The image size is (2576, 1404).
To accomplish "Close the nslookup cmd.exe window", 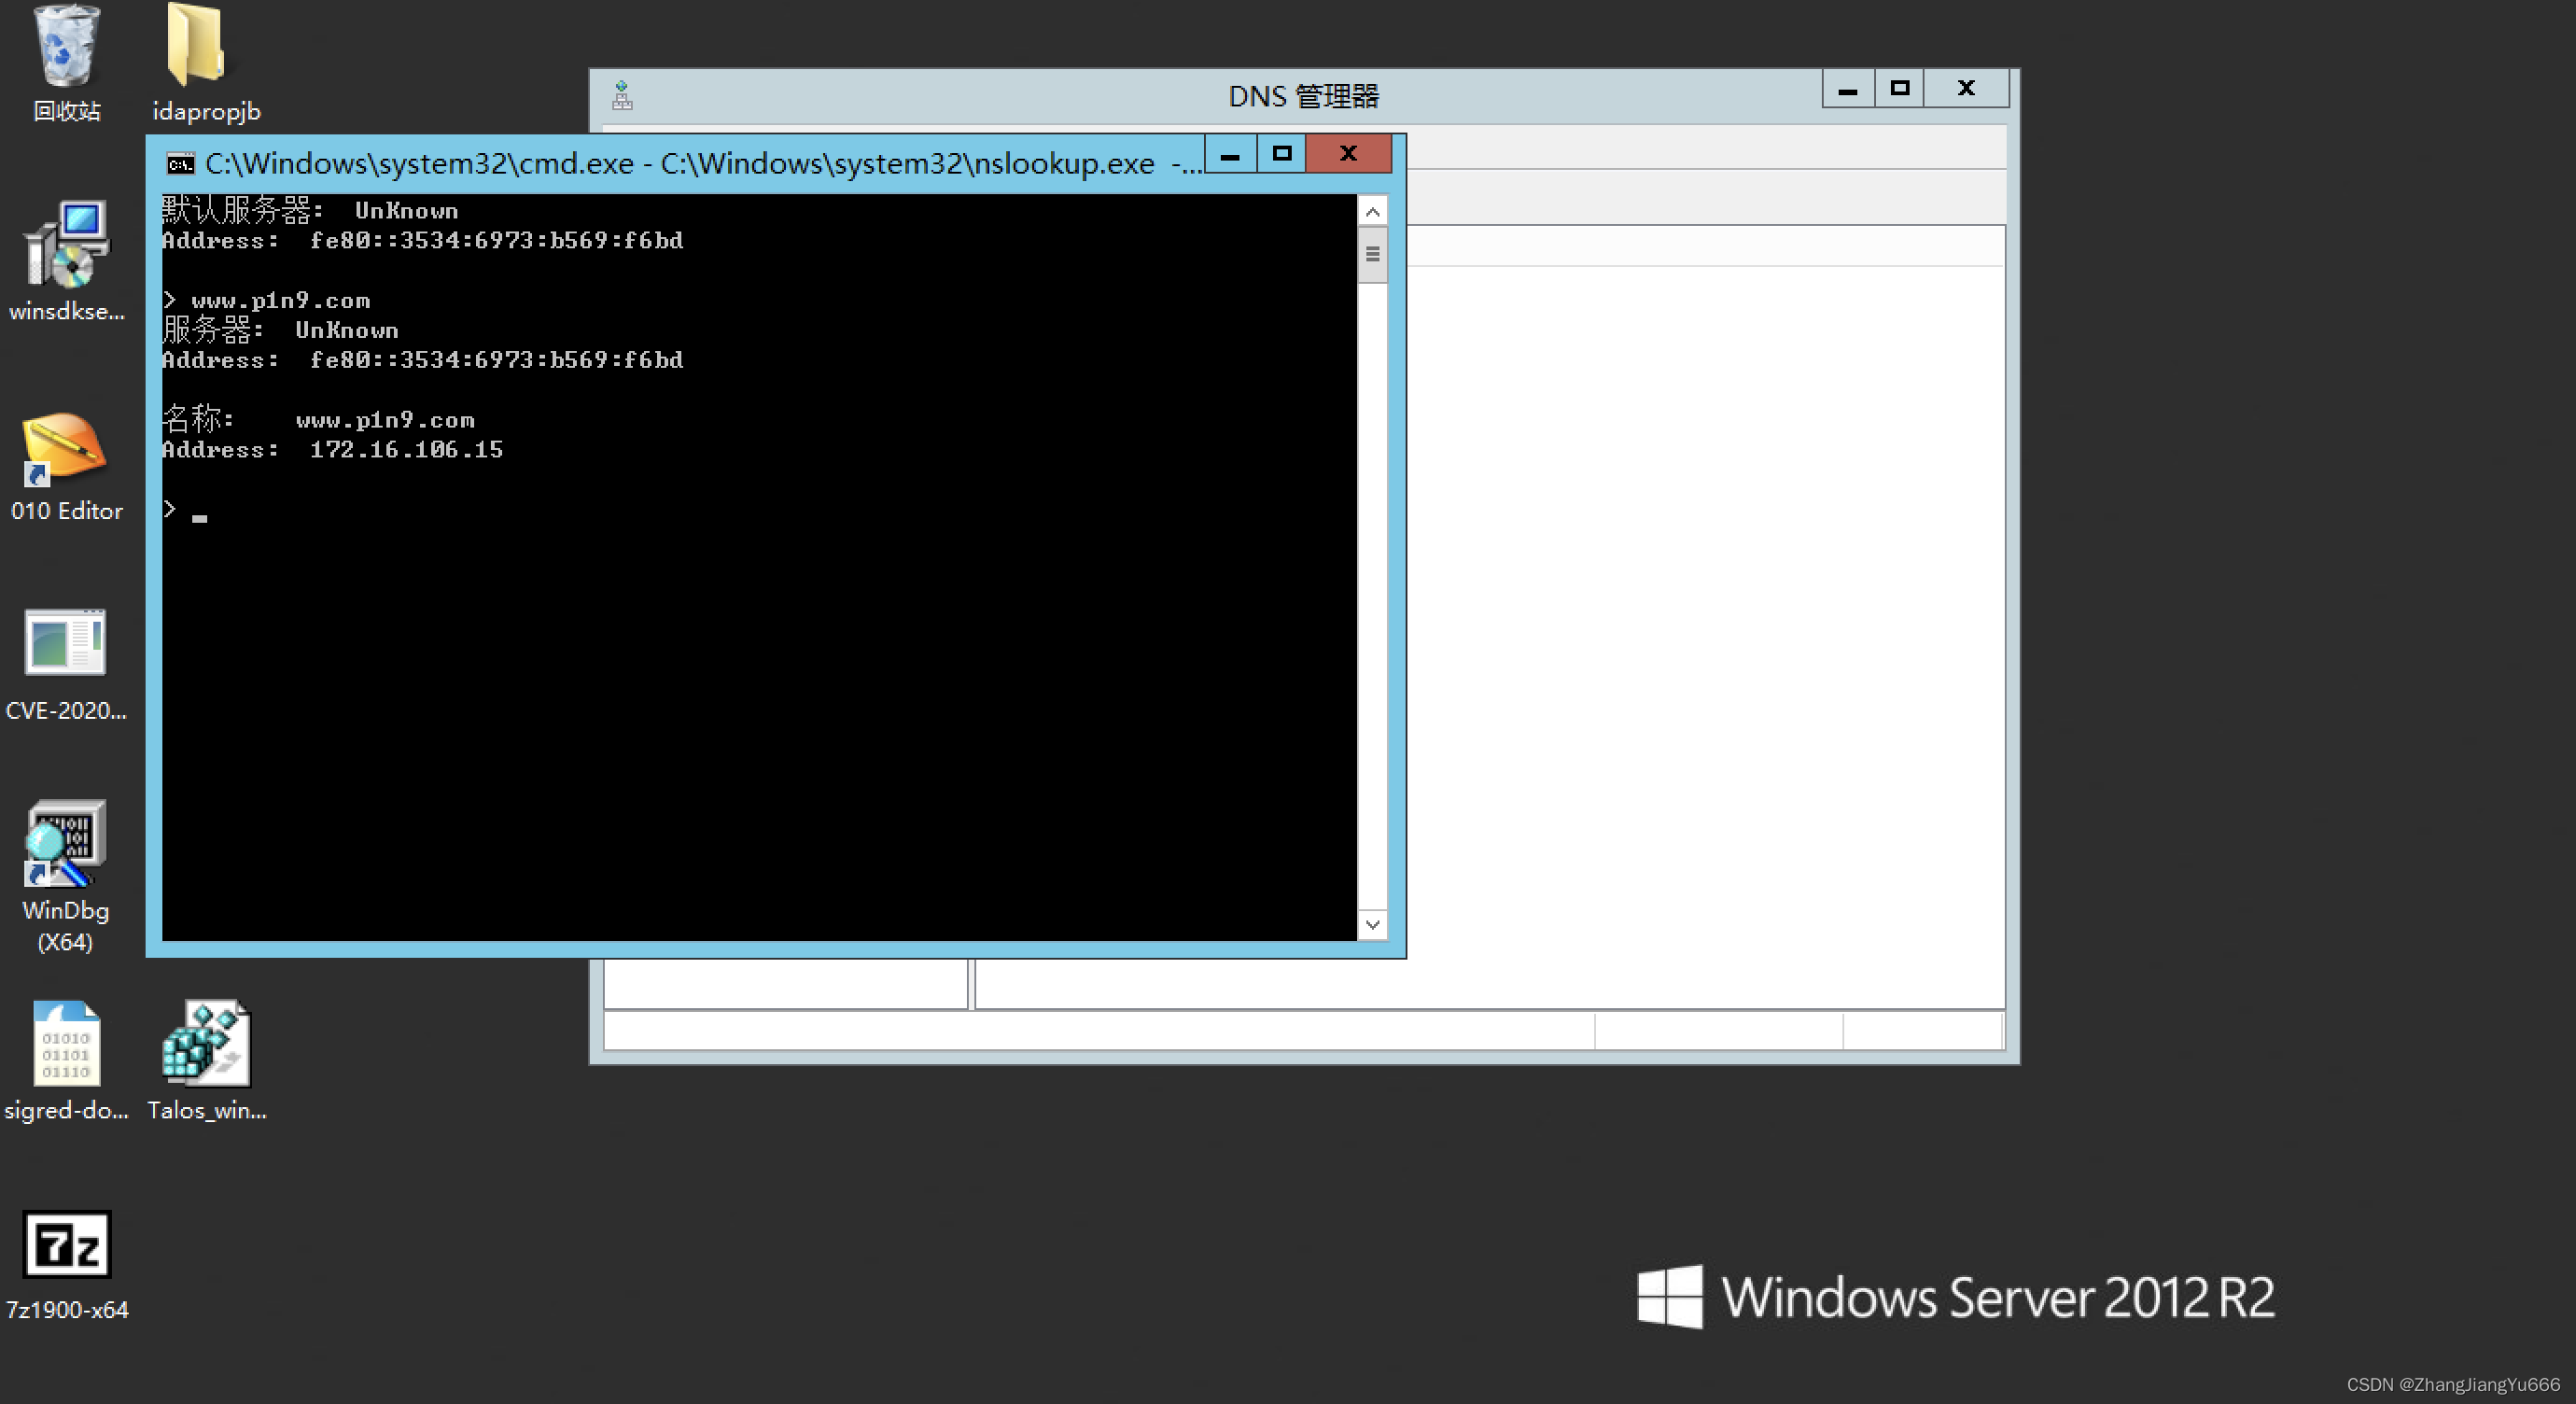I will [1348, 154].
